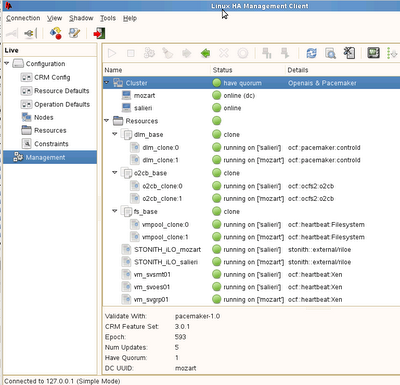Collapse the Configuration tree node
400x385 pixels.
[x=7, y=63]
